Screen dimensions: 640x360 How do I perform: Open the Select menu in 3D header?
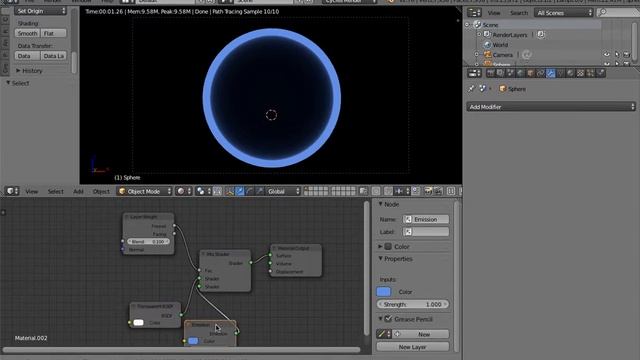pos(56,191)
